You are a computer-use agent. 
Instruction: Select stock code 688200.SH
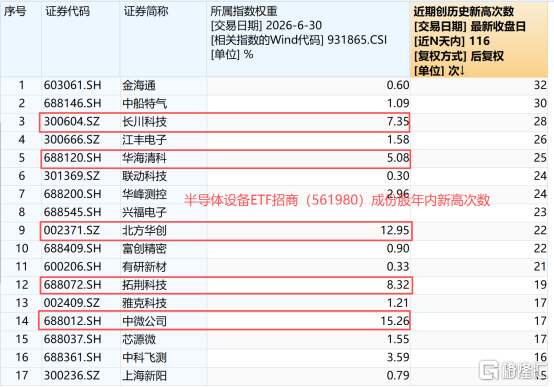72,194
